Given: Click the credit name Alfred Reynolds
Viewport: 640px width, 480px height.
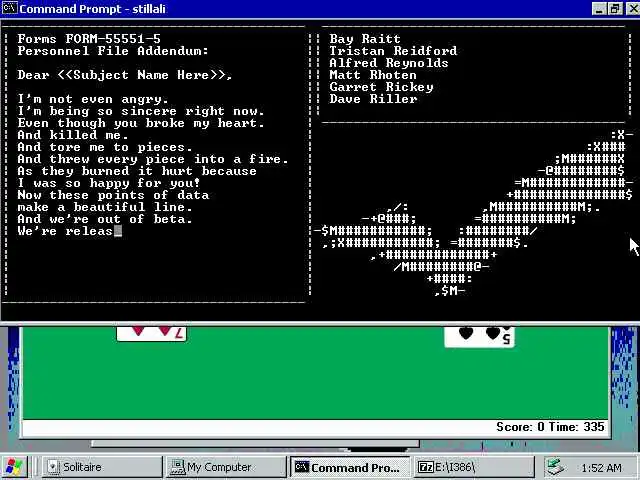Looking at the screenshot, I should [389, 63].
